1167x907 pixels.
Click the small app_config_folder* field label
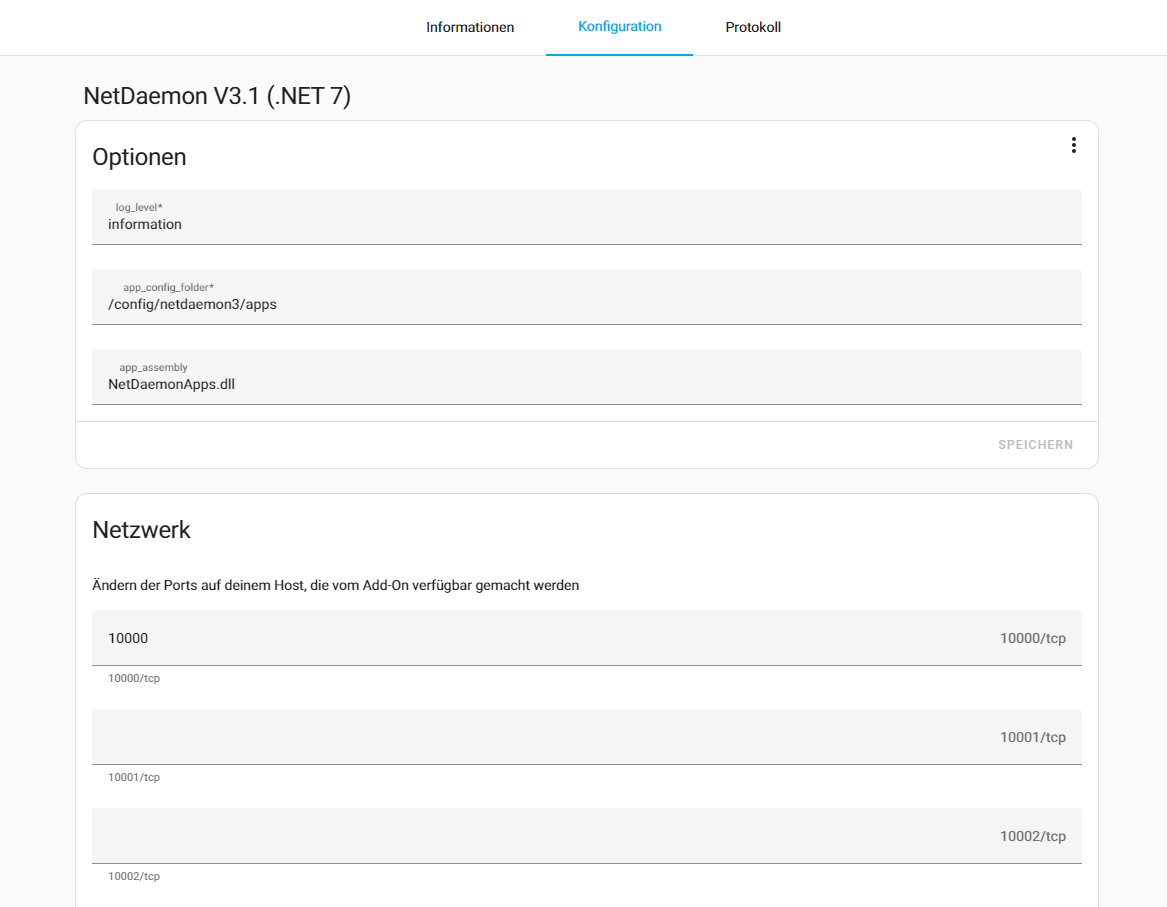click(x=168, y=287)
